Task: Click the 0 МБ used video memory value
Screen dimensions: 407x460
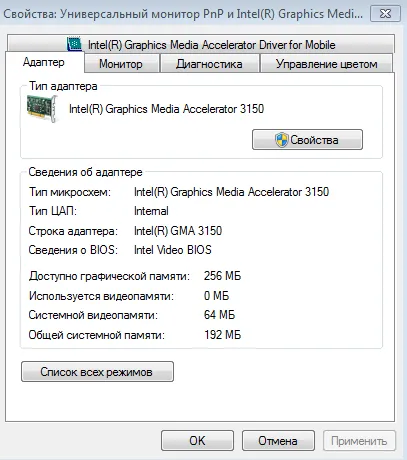Action: (216, 296)
